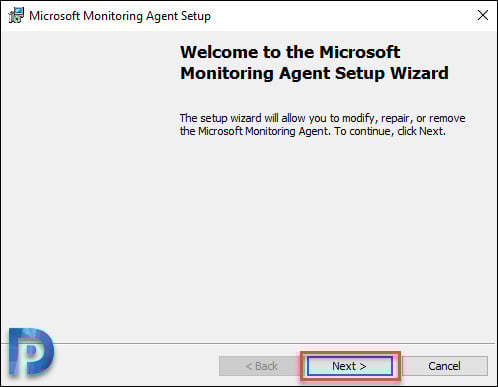This screenshot has height=387, width=498.
Task: Click the word "Wizard" in the heading
Action: pos(419,73)
